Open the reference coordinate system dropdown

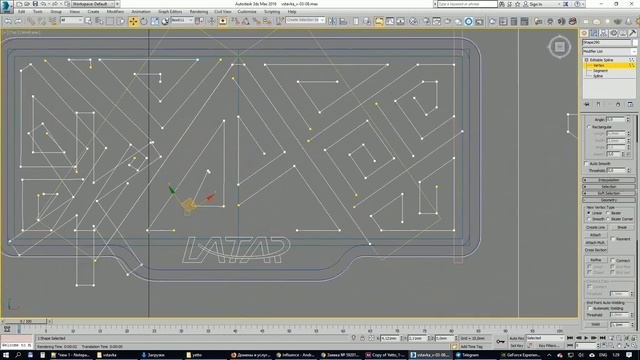point(182,20)
